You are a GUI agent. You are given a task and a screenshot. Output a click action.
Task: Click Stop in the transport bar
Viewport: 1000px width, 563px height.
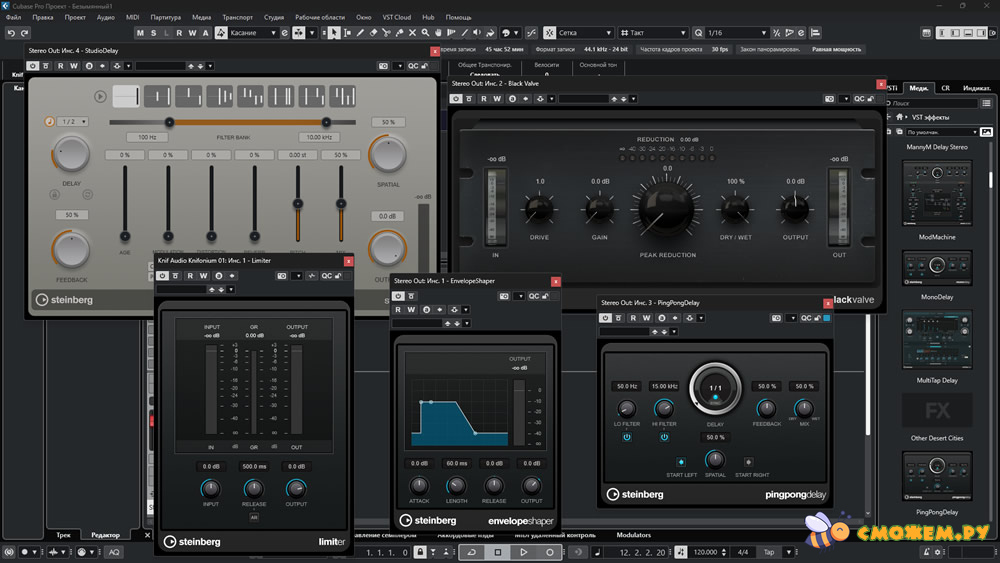click(497, 552)
